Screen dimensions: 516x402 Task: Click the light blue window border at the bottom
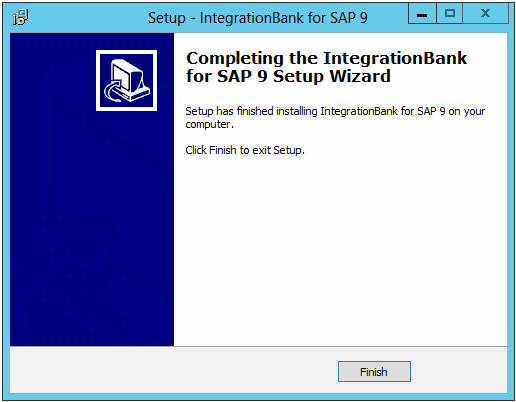click(258, 397)
